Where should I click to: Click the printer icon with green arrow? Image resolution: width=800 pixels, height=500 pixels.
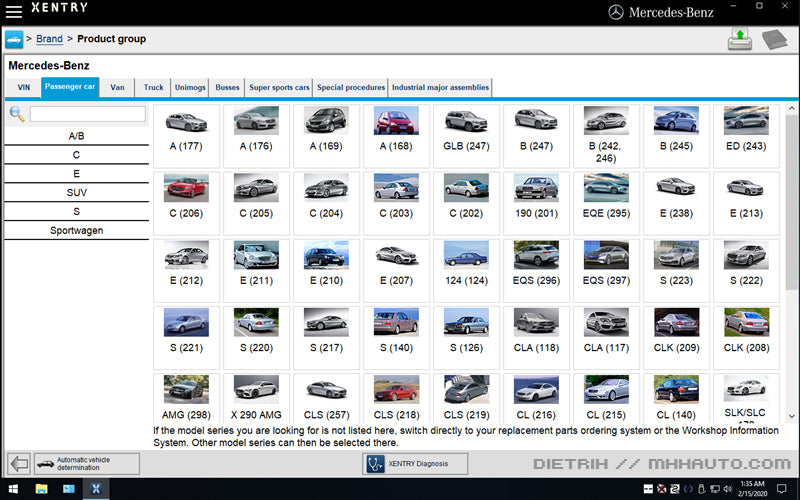[x=740, y=39]
